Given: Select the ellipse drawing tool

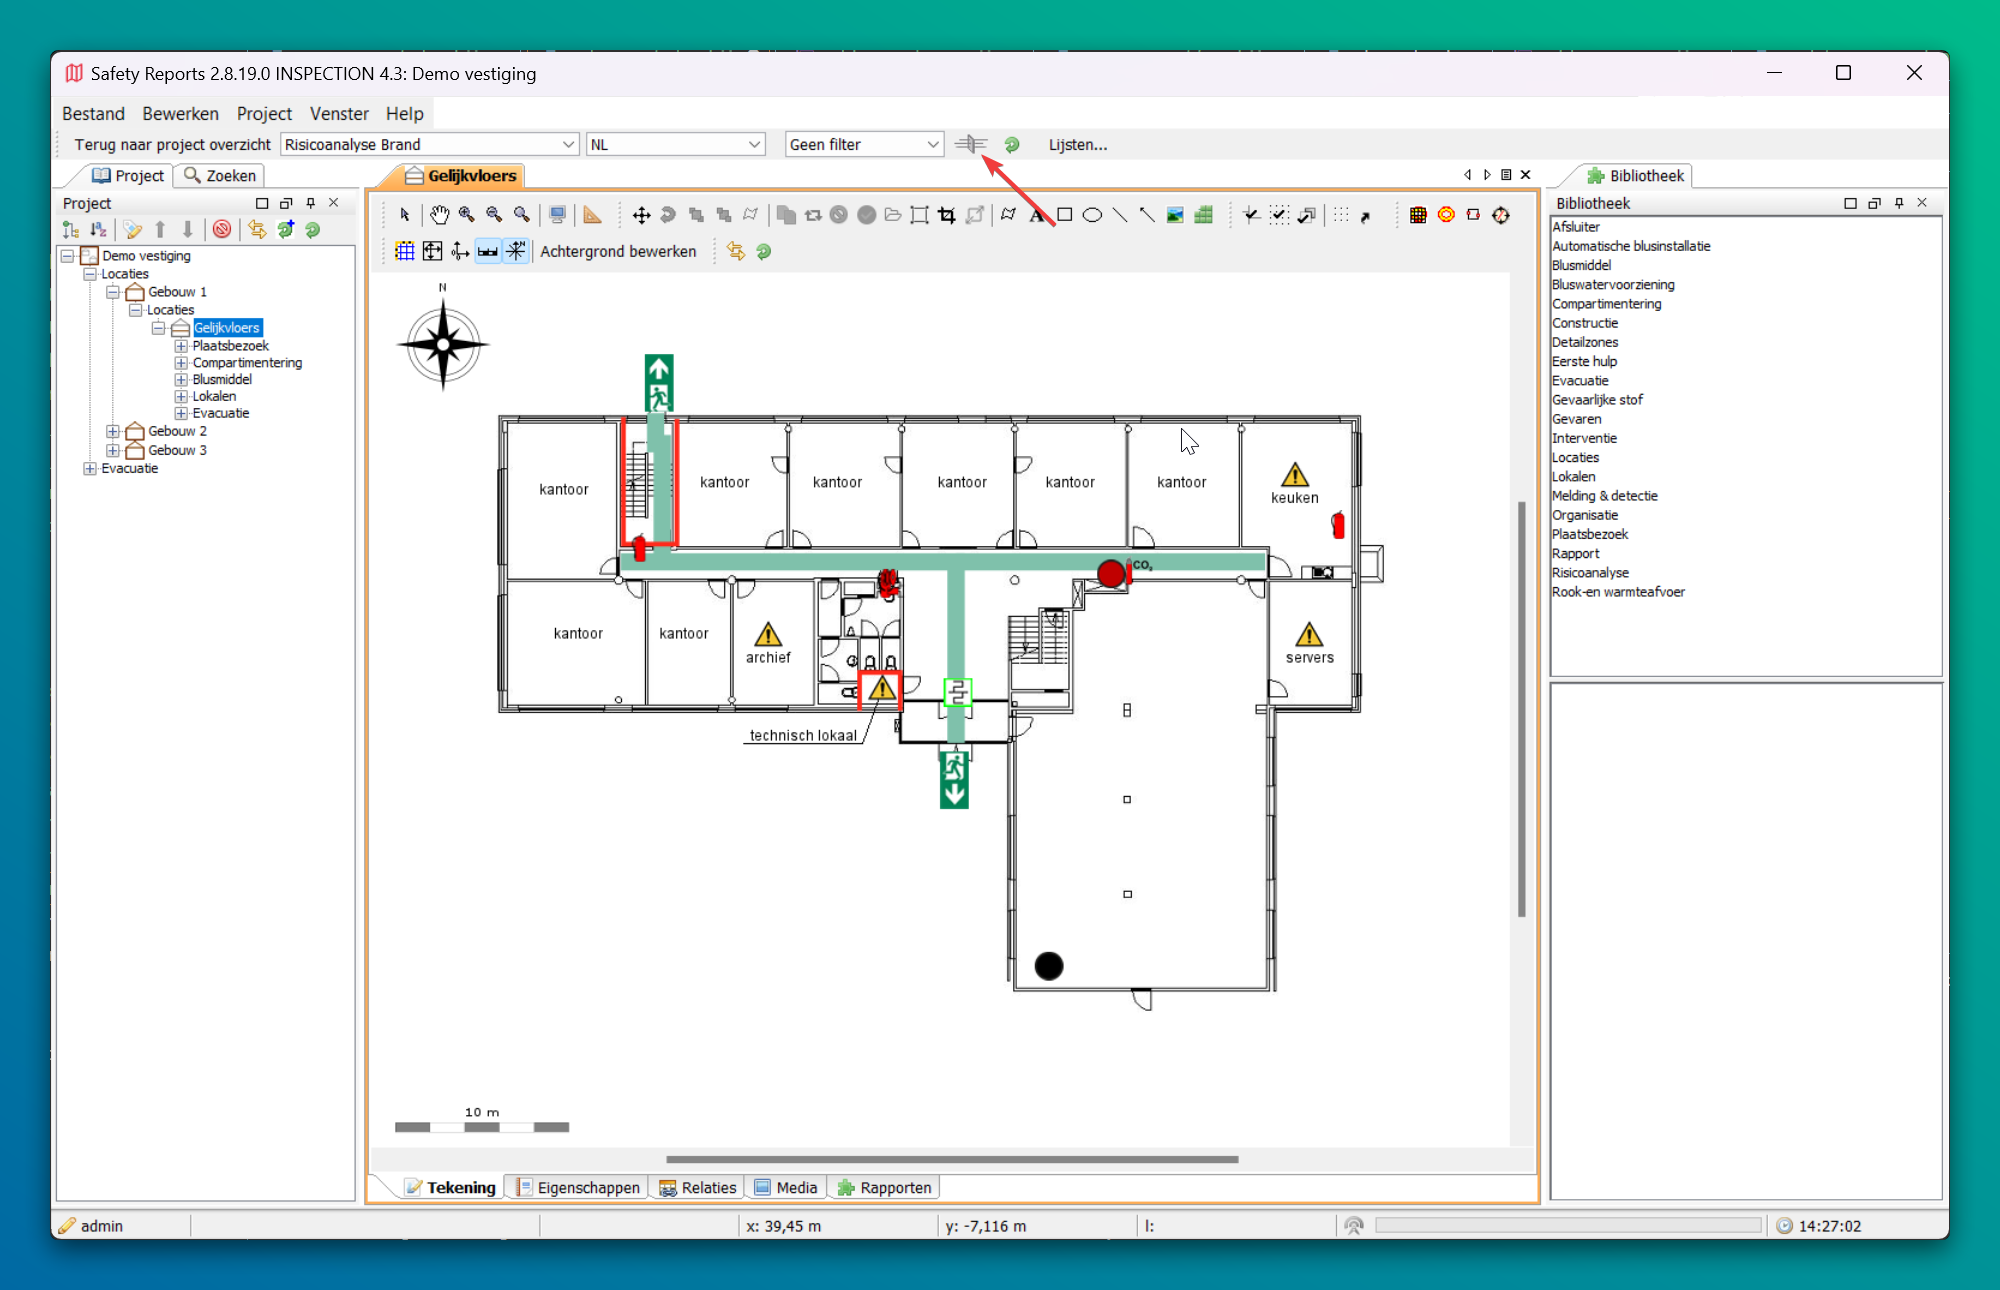Looking at the screenshot, I should [1092, 215].
